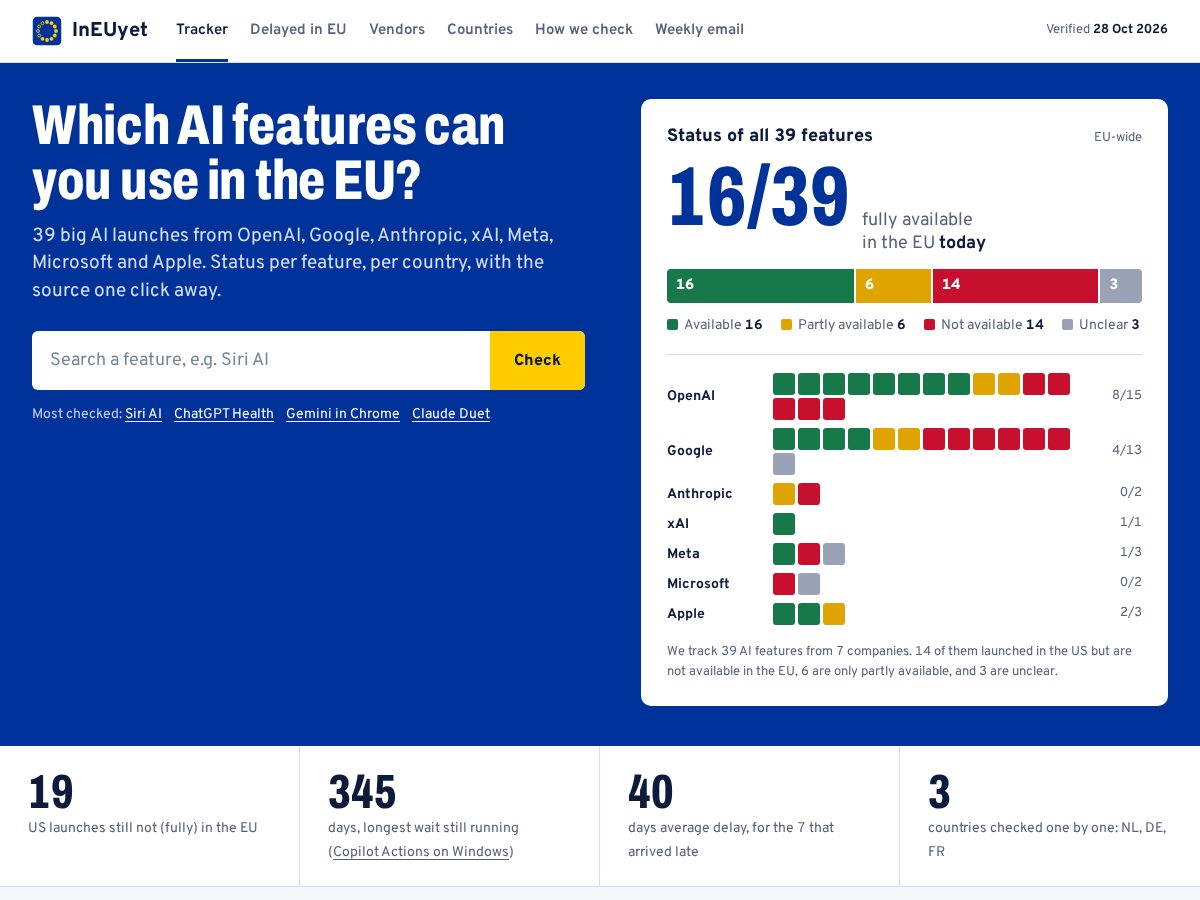This screenshot has height=900, width=1200.
Task: Click the 1/3 count in Meta row
Action: (x=1131, y=552)
